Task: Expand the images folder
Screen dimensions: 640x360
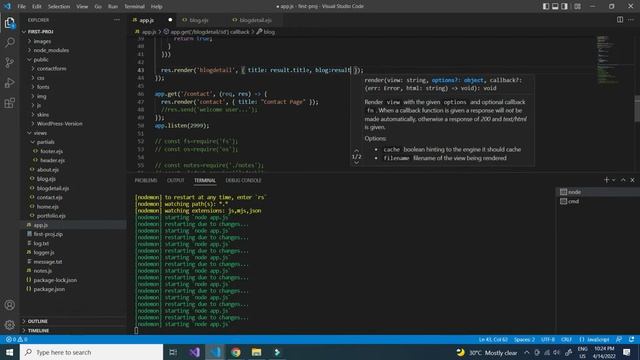Action: [73, 41]
